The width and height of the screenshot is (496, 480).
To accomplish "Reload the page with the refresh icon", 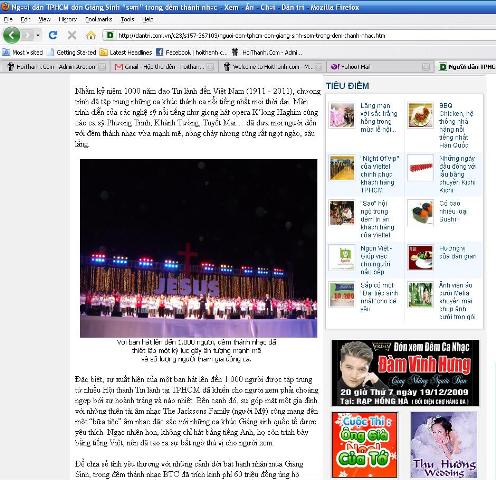I will point(53,35).
